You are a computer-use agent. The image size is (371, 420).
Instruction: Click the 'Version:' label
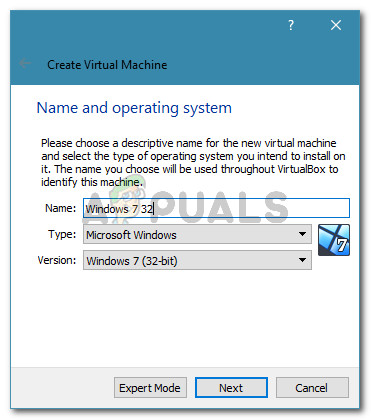tap(57, 260)
